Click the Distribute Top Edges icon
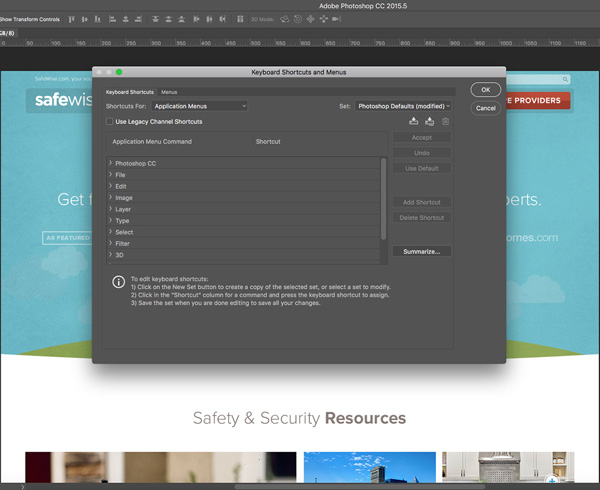Viewport: 600px width, 490px height. [155, 19]
